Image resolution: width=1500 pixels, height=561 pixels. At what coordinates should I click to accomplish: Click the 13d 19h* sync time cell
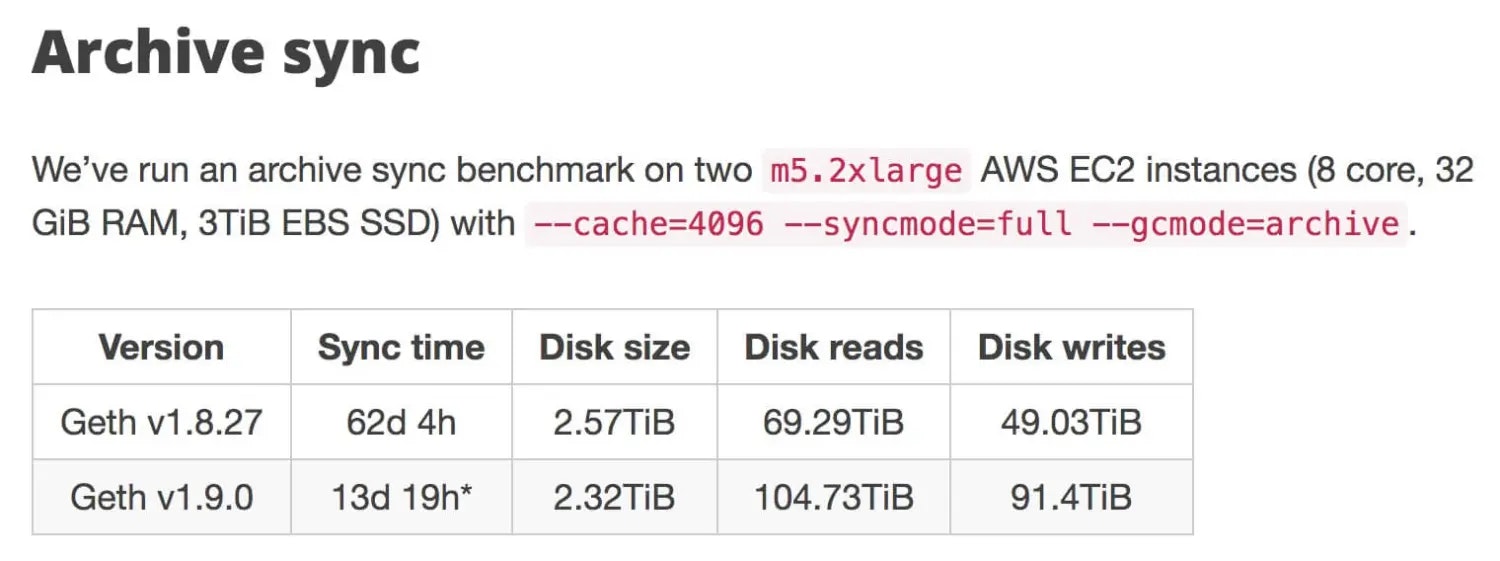(401, 497)
